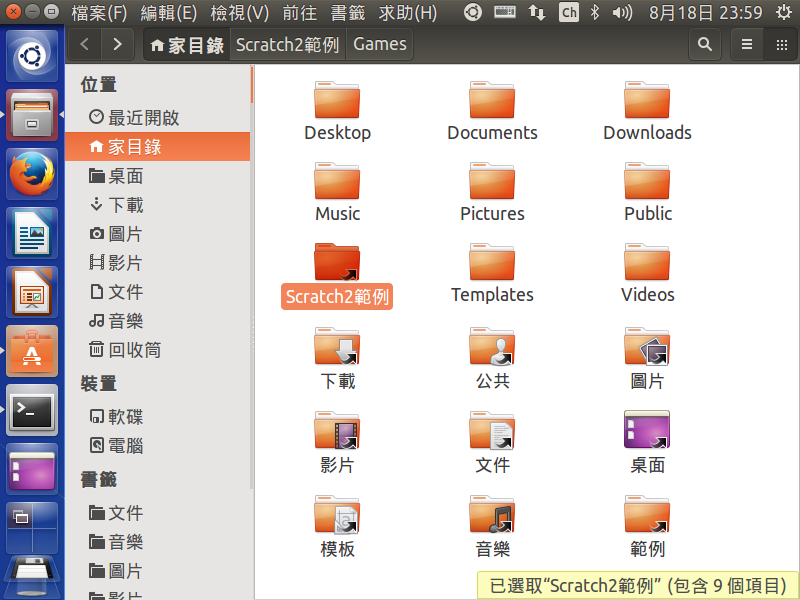This screenshot has width=800, height=600.
Task: Select 圖片 under 位置 in sidebar
Action: (158, 234)
